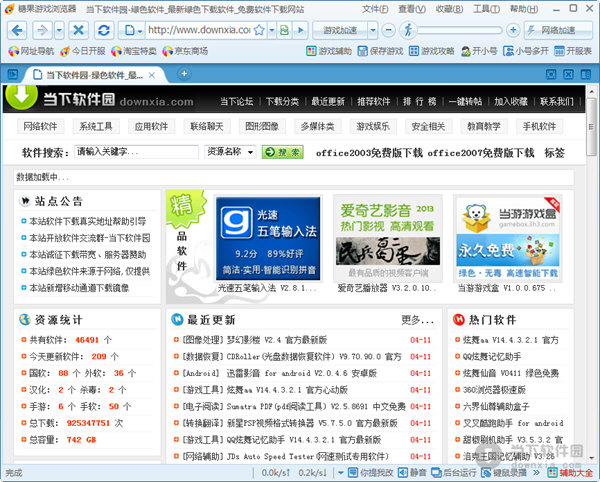Click 保存游戏 toolbar item
Image resolution: width=600 pixels, height=482 pixels.
tap(380, 51)
